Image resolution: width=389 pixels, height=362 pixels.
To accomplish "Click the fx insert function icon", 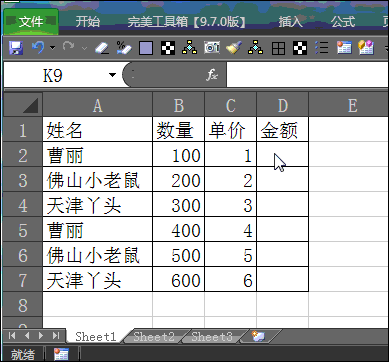I will [212, 76].
